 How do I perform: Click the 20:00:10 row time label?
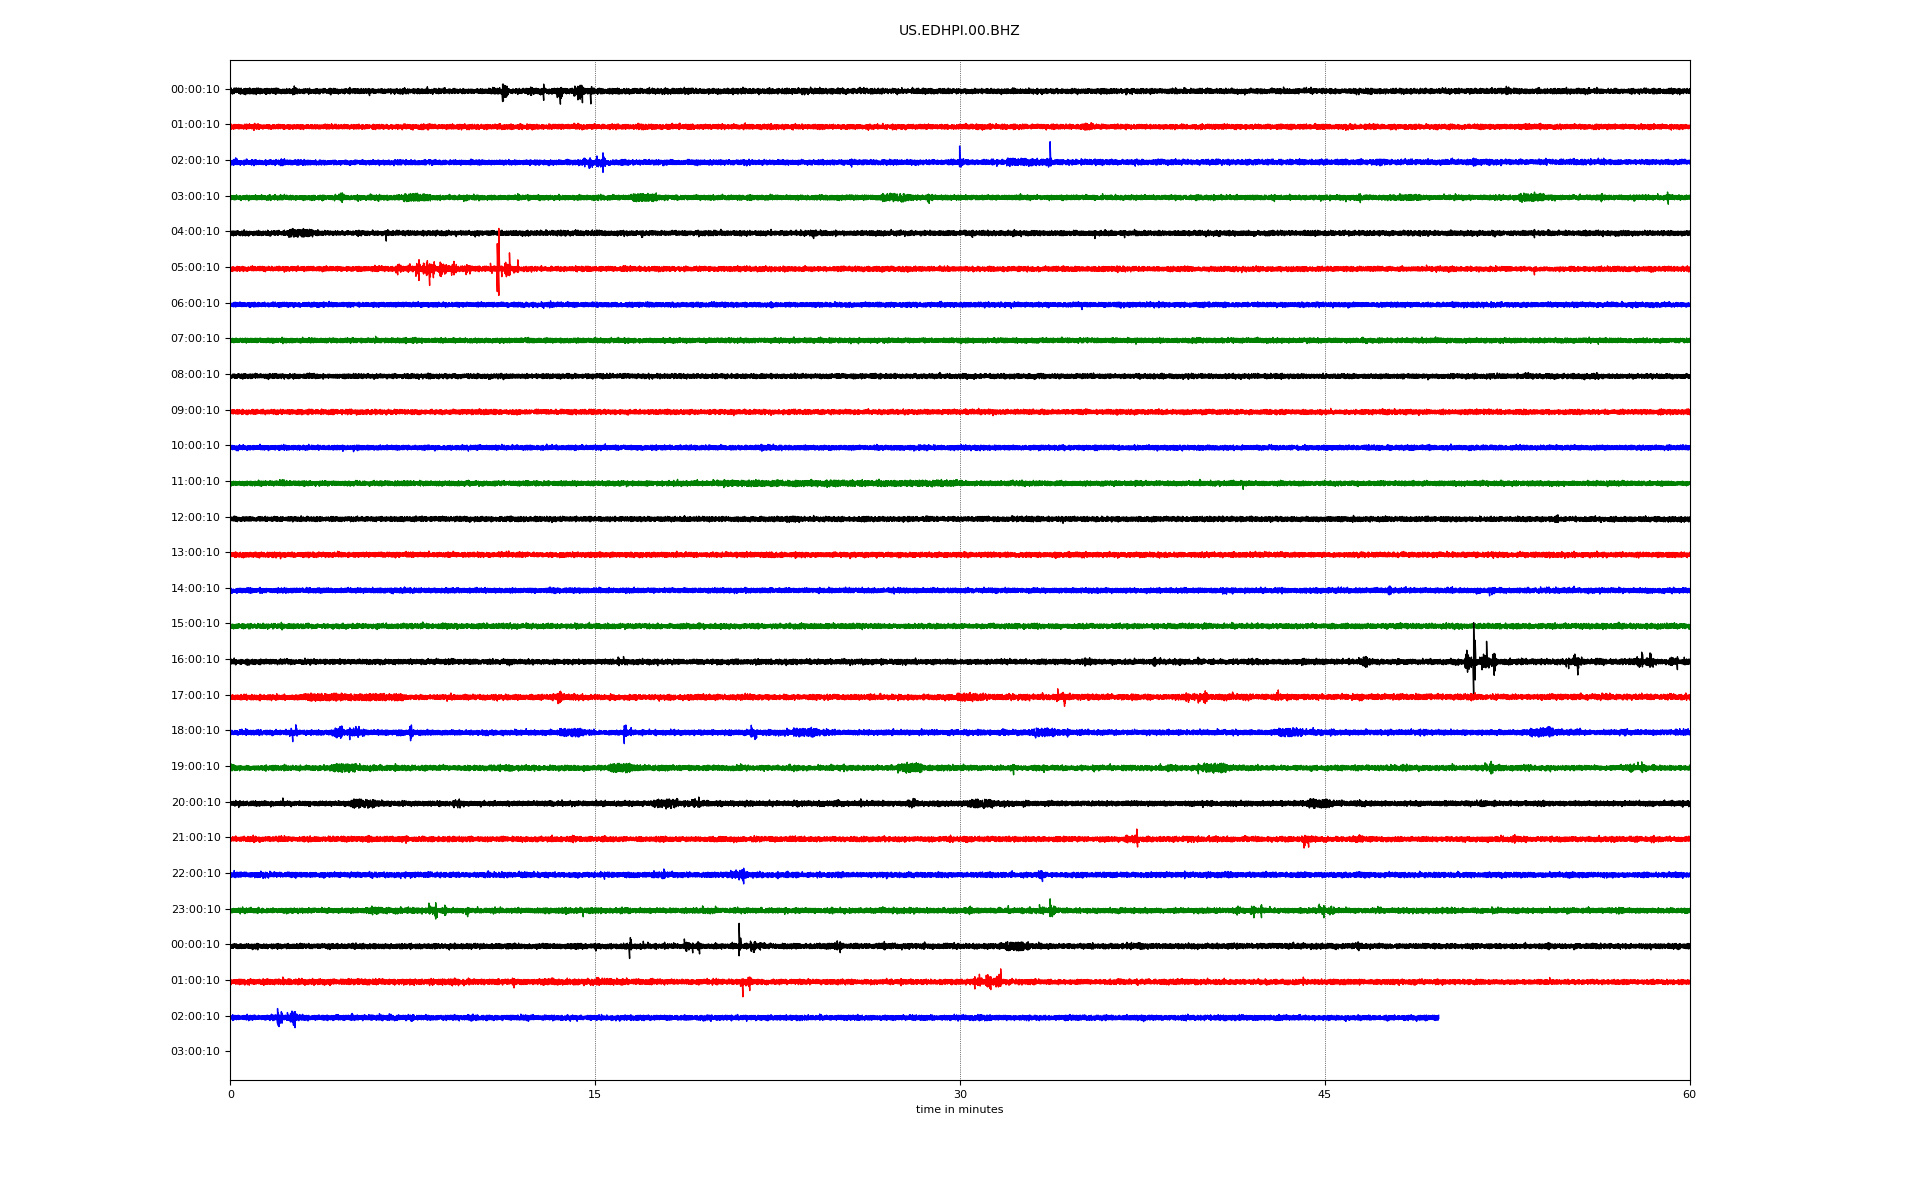195,803
